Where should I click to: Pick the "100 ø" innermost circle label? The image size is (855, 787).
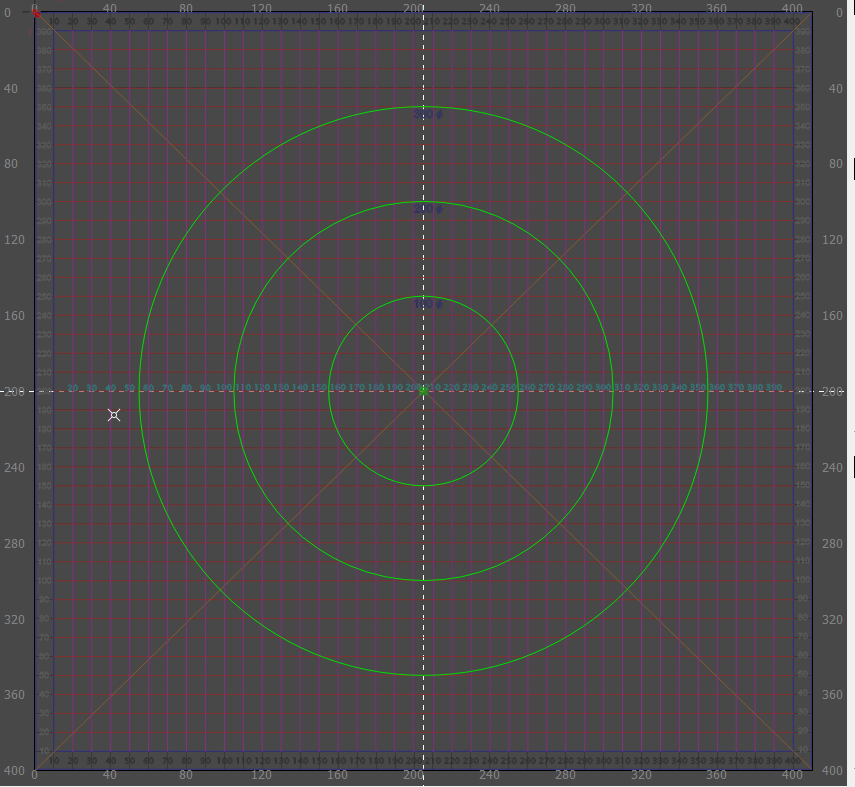pyautogui.click(x=428, y=305)
